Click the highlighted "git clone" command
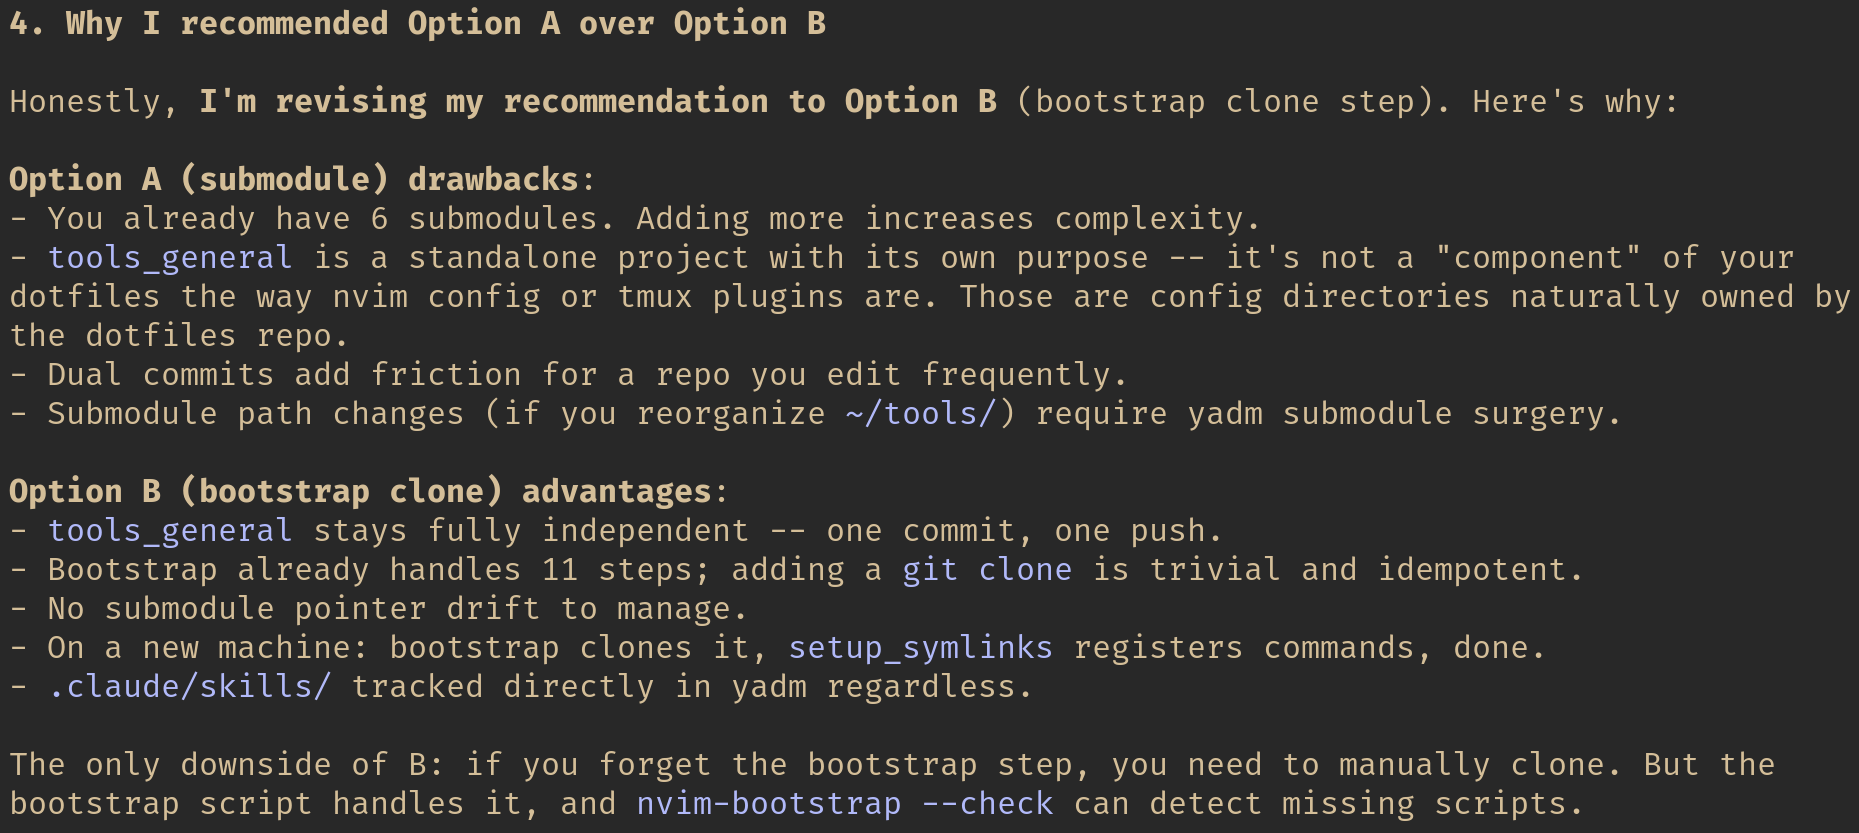This screenshot has height=833, width=1859. click(x=986, y=569)
